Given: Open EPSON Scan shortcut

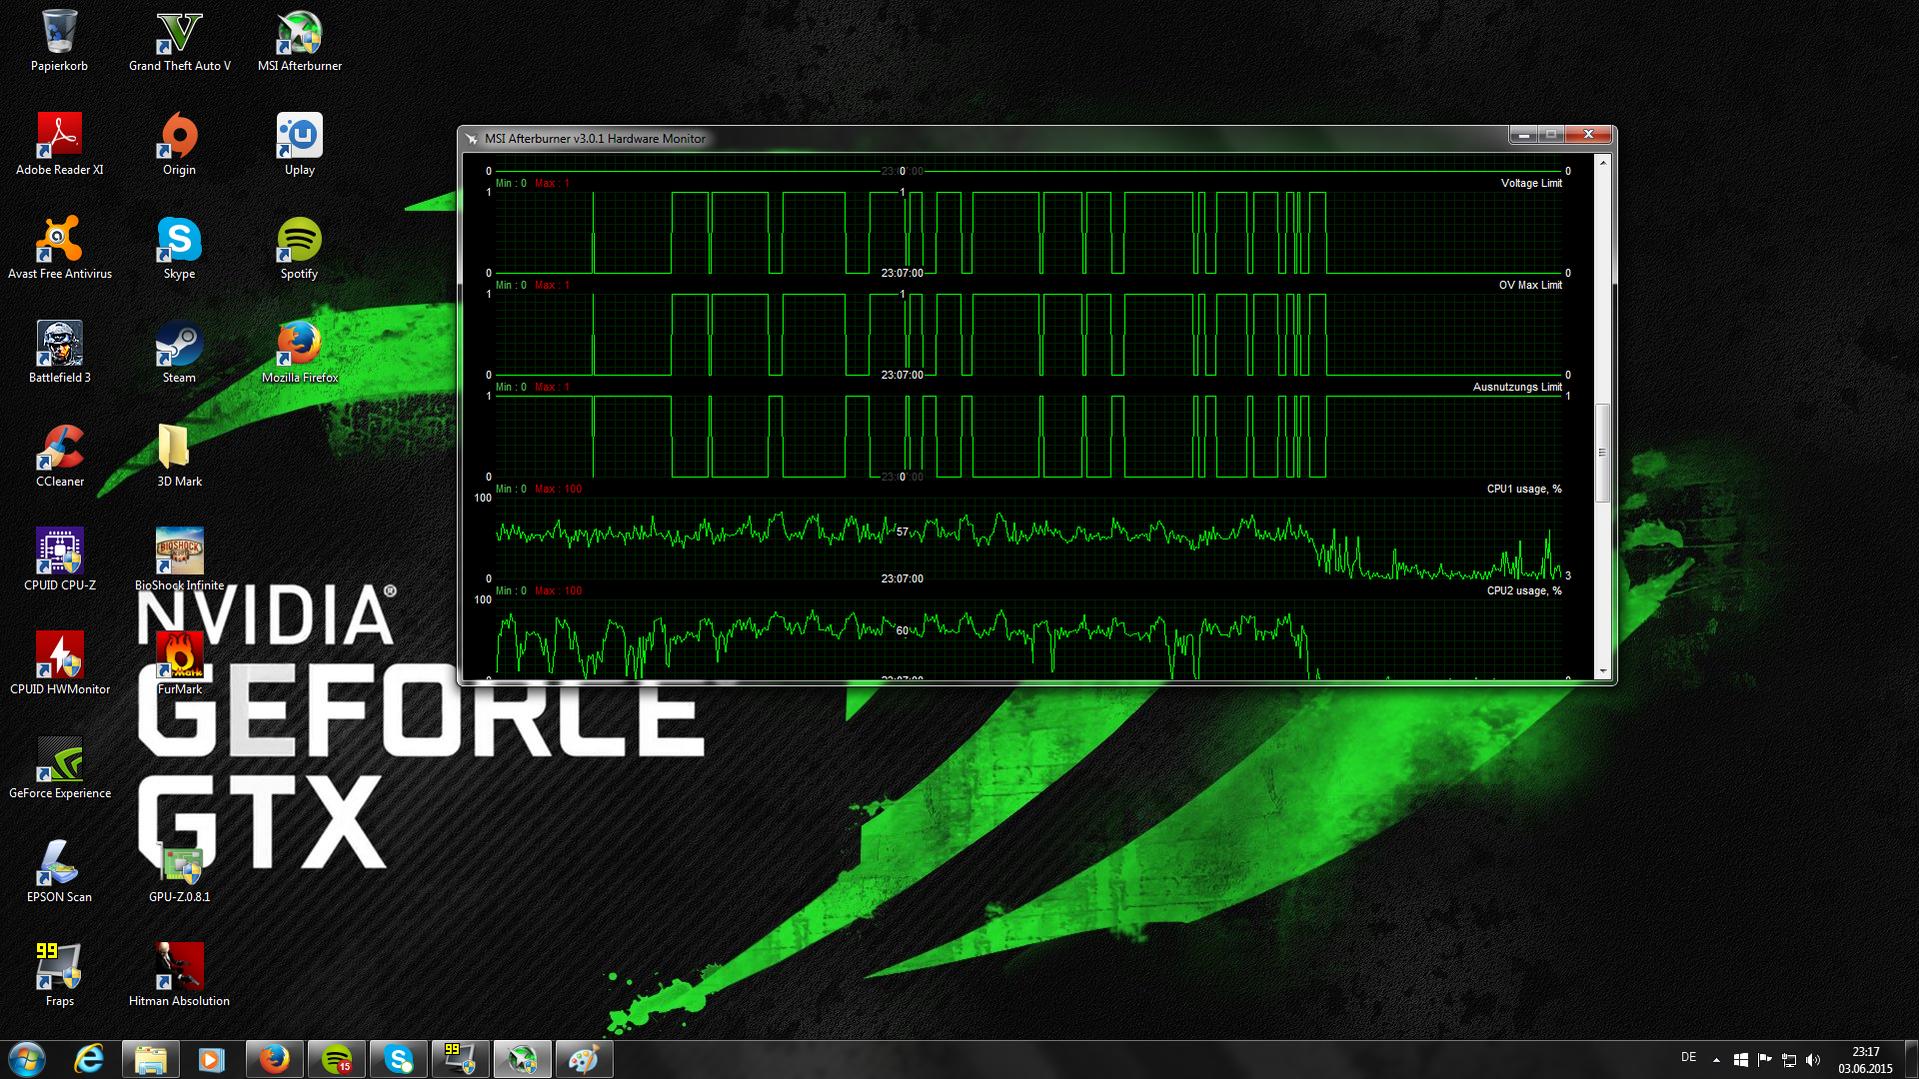Looking at the screenshot, I should (59, 873).
